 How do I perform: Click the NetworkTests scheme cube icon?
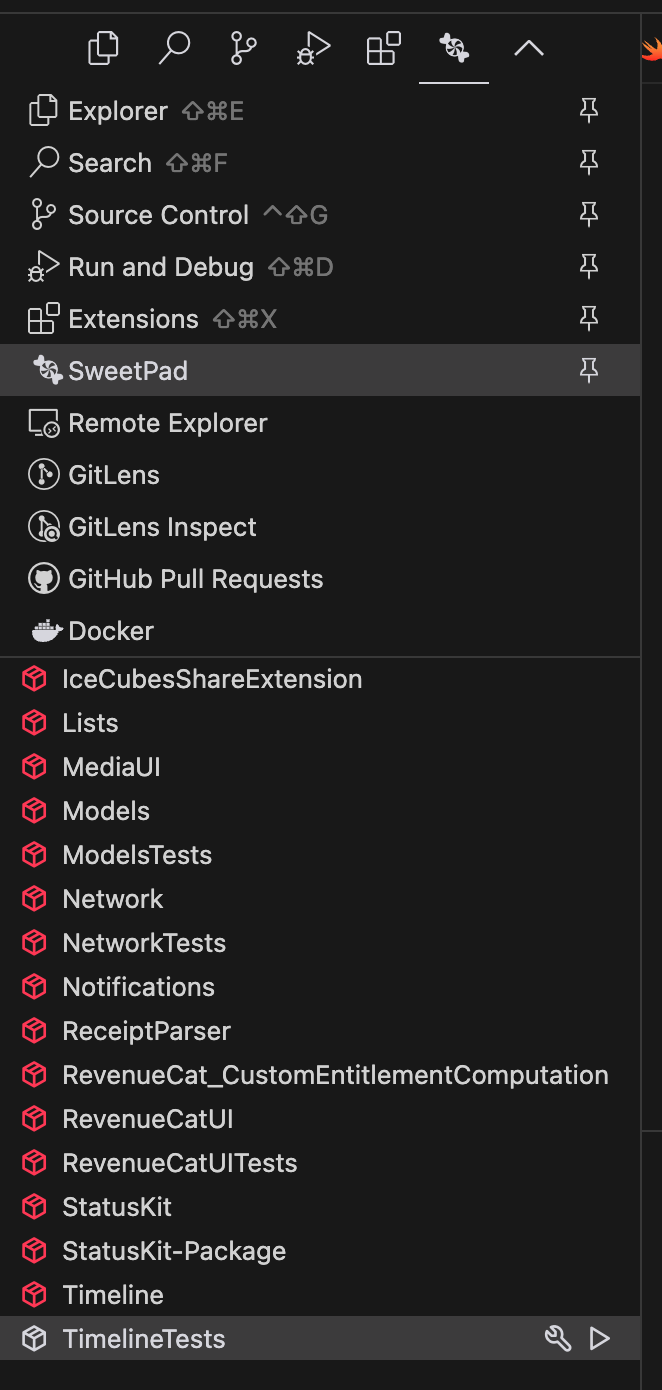point(35,943)
